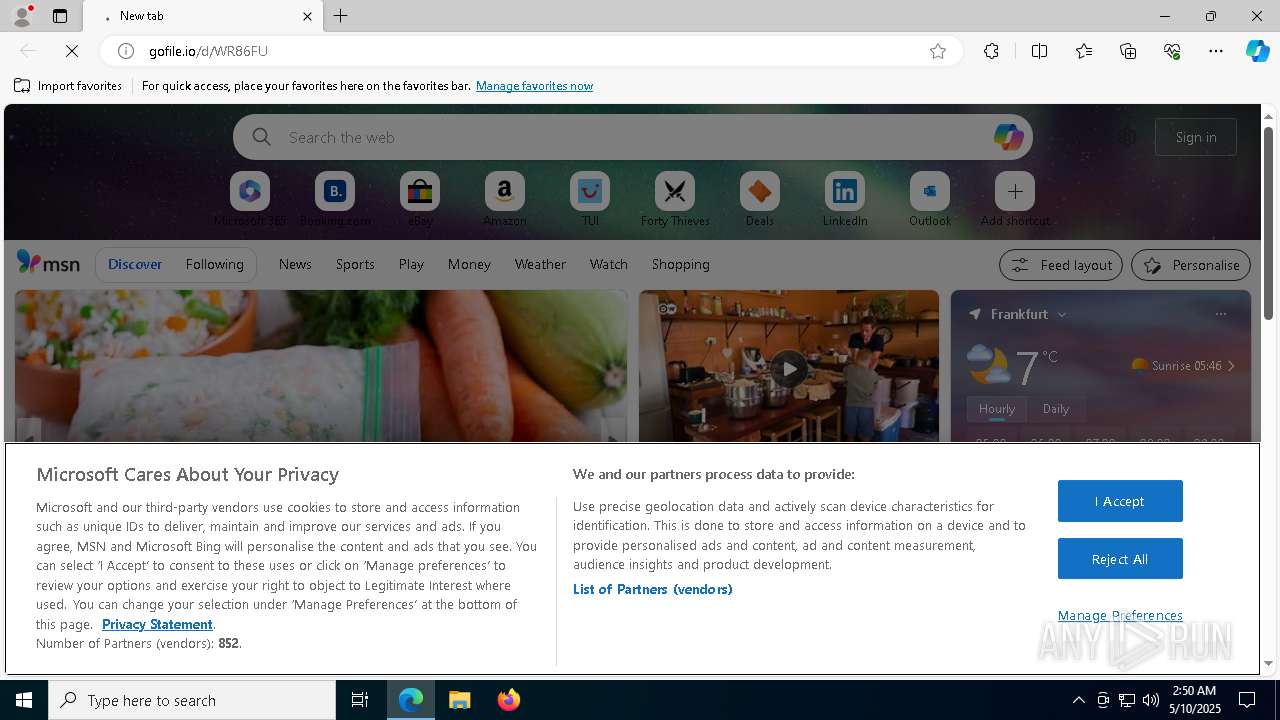This screenshot has width=1280, height=720.
Task: Open Settings and more ellipsis menu
Action: pyautogui.click(x=1216, y=51)
